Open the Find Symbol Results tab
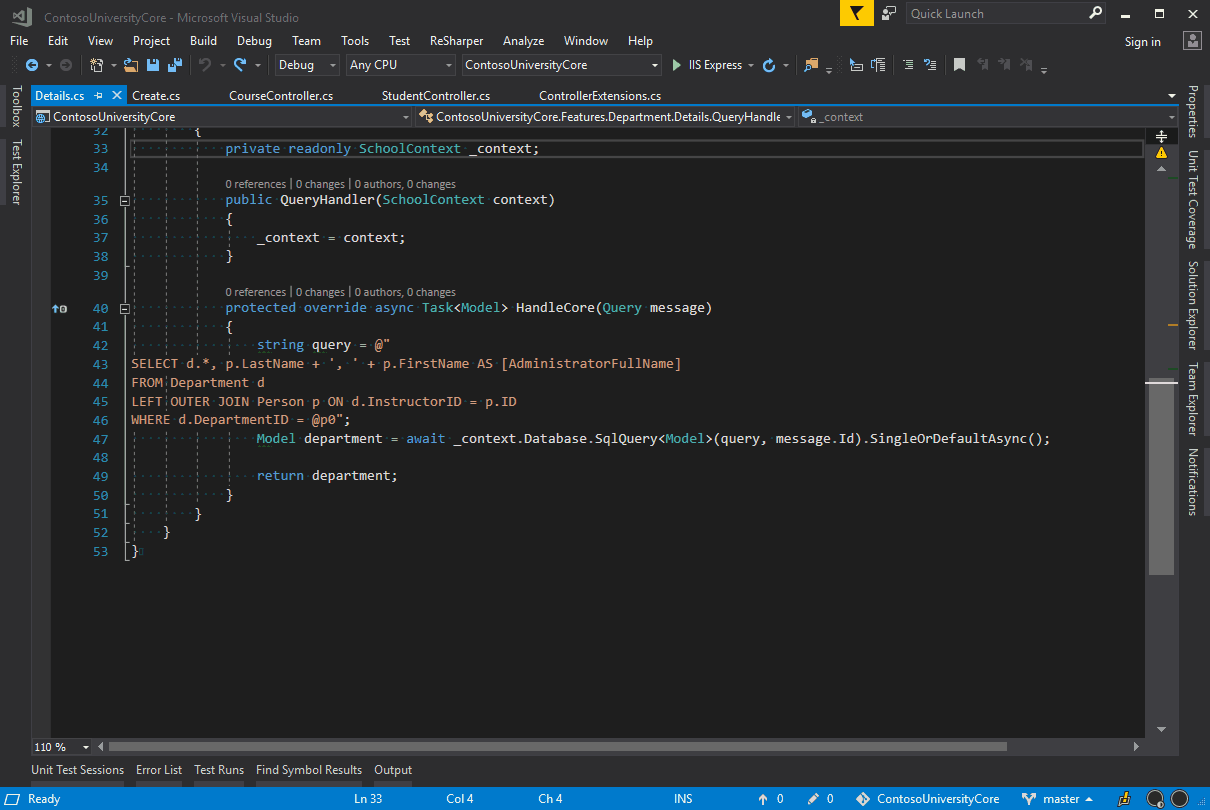The width and height of the screenshot is (1210, 810). tap(309, 770)
